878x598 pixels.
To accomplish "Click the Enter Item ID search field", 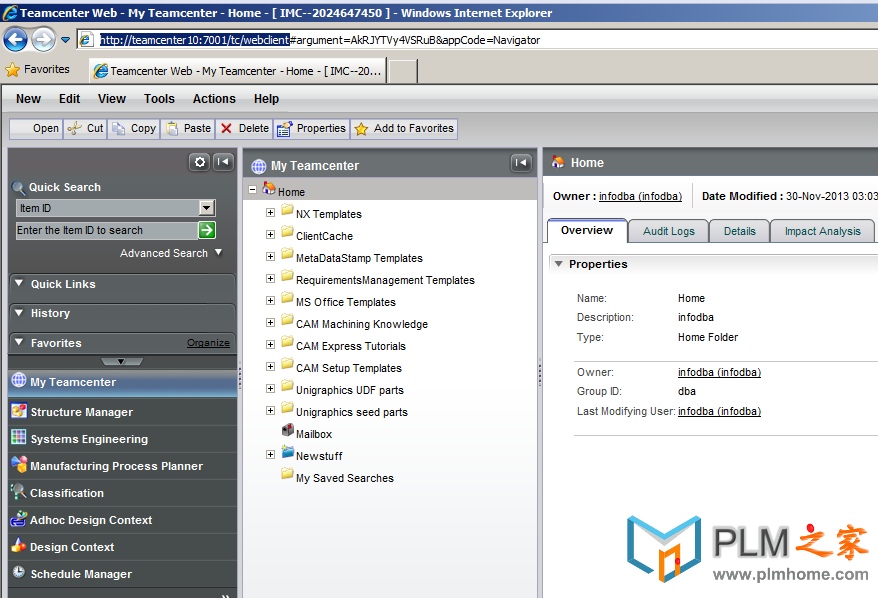I will [106, 230].
